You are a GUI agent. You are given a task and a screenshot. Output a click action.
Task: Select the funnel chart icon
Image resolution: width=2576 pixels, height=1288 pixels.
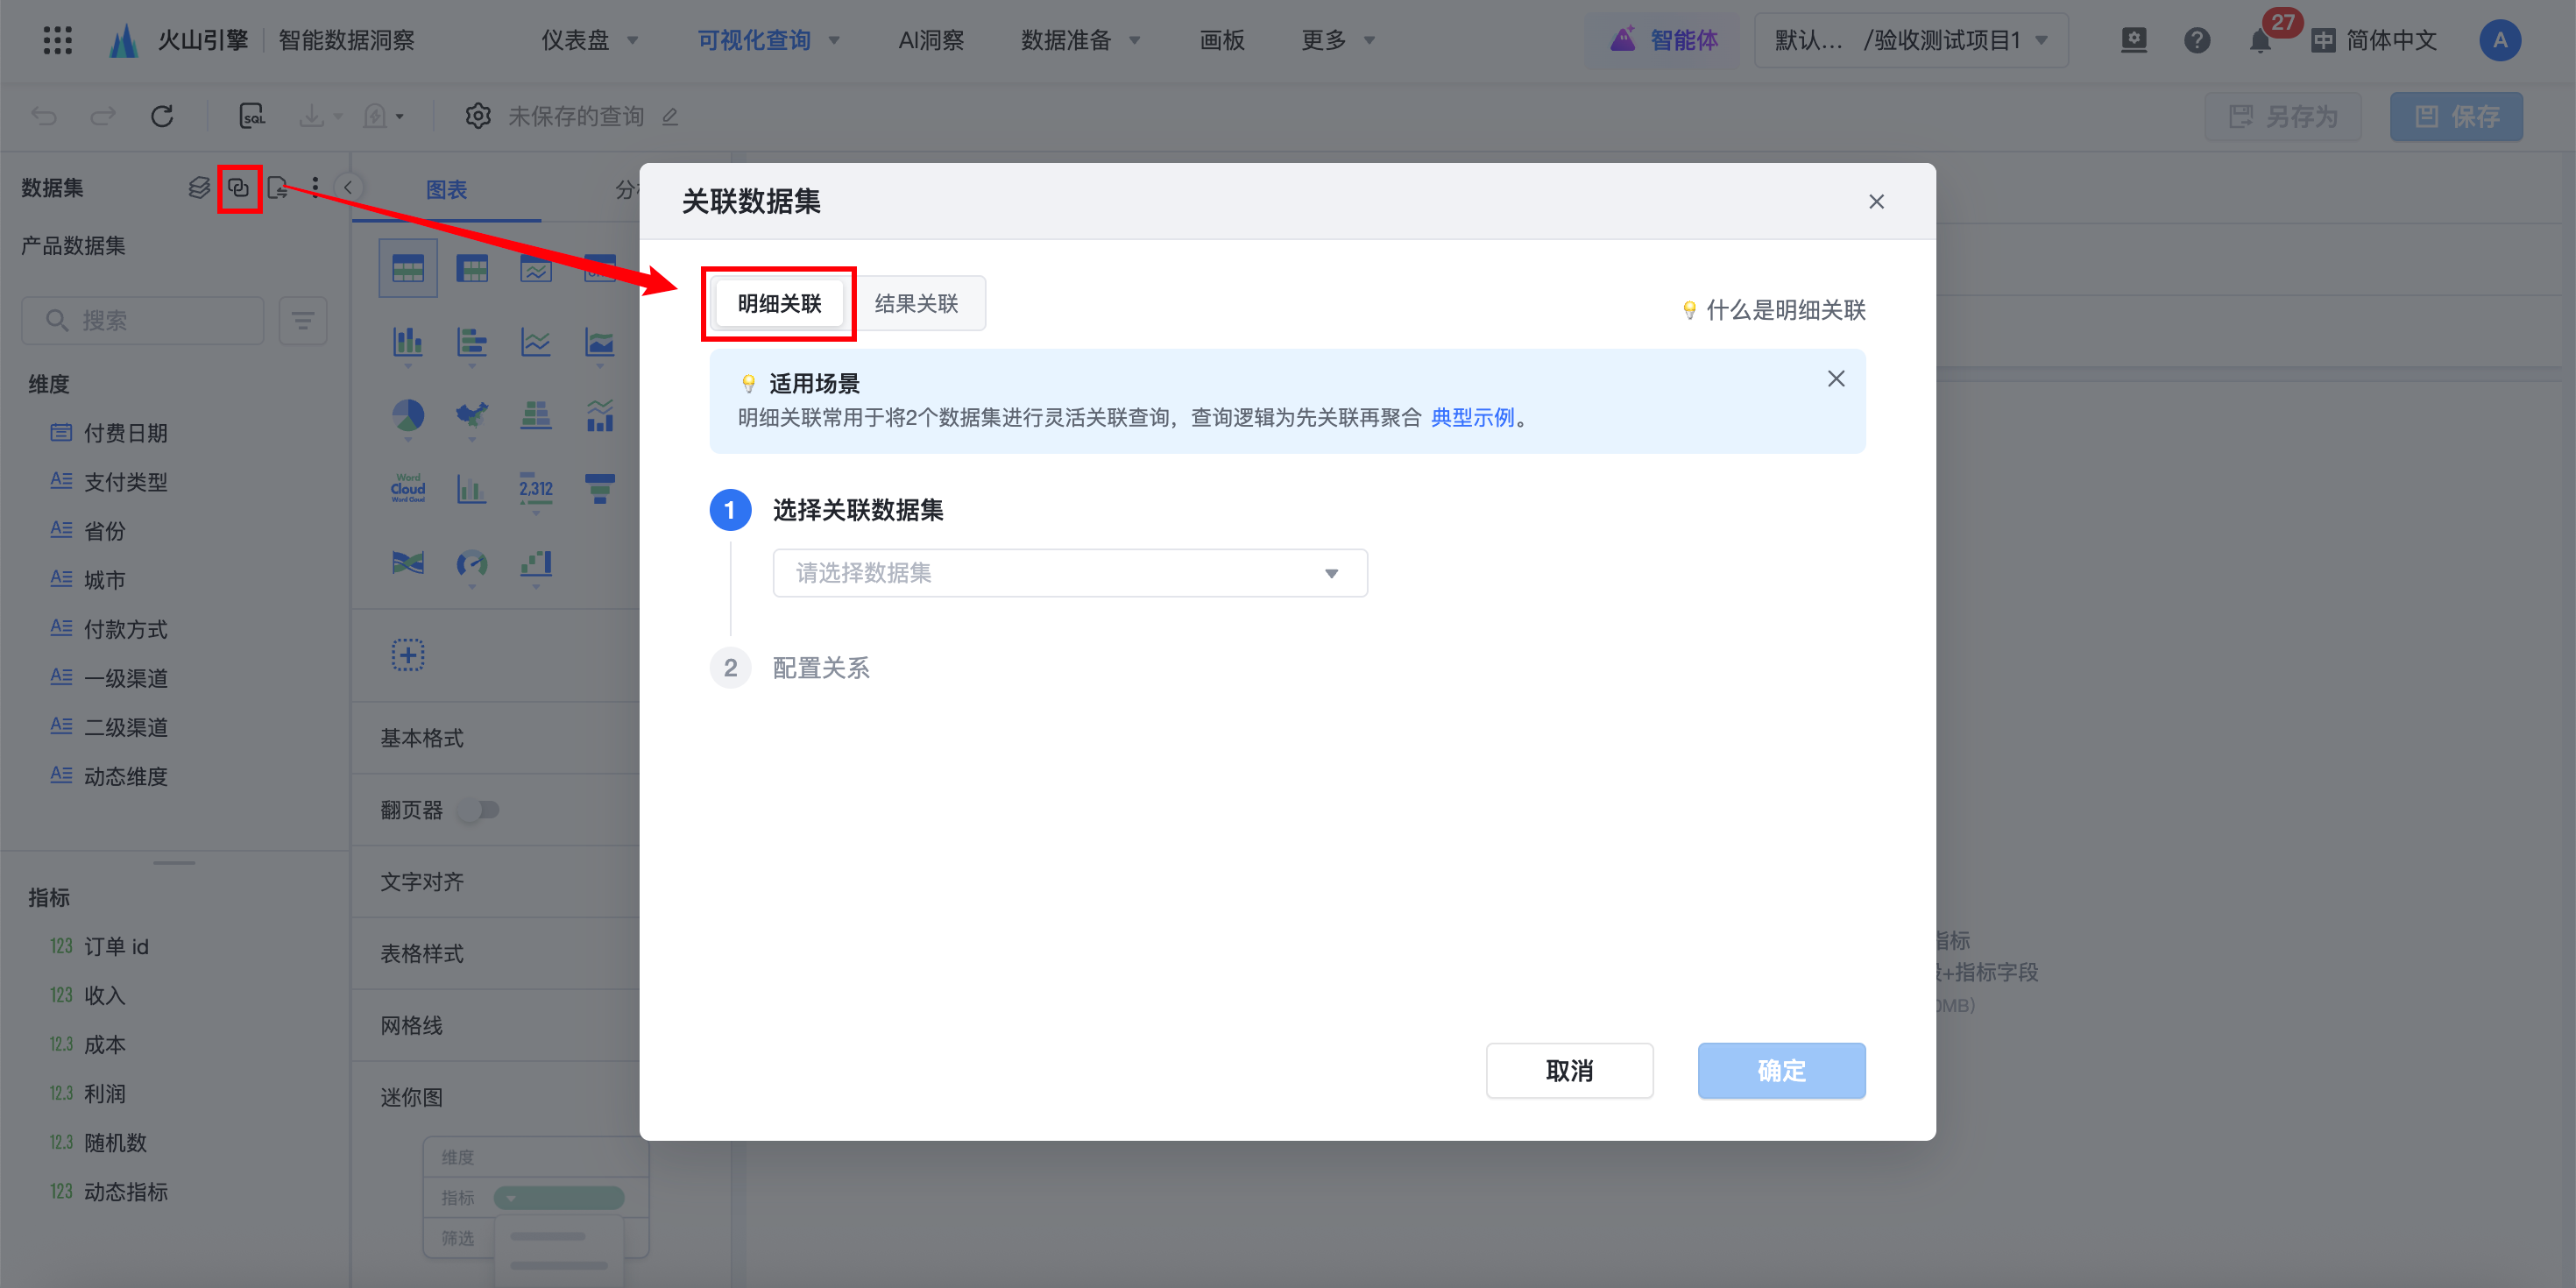point(599,488)
